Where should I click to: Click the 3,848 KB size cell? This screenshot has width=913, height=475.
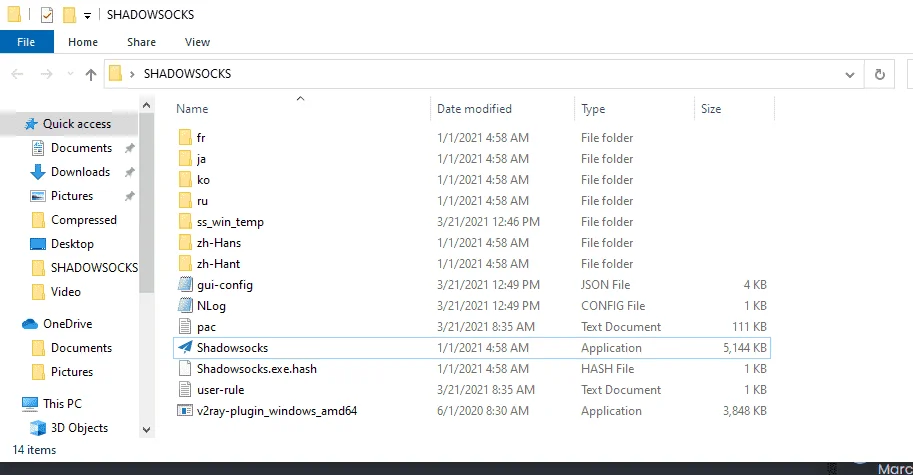745,411
